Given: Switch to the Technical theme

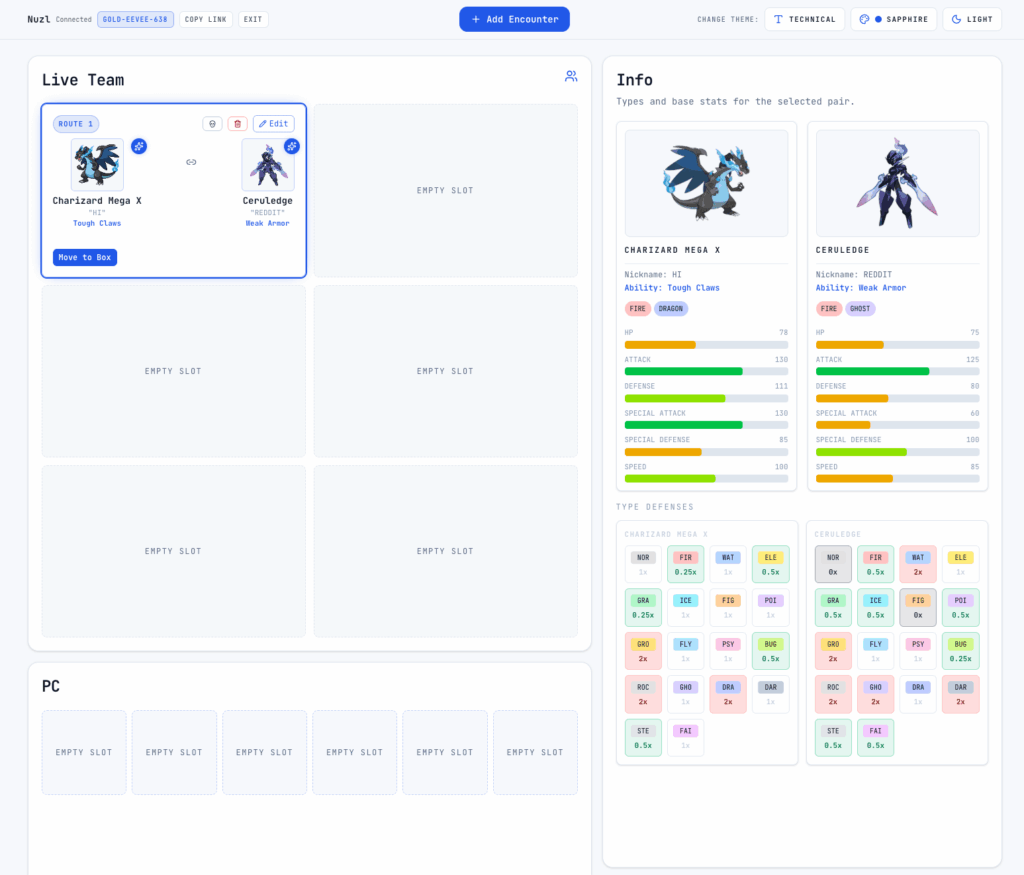Looking at the screenshot, I should pyautogui.click(x=804, y=19).
